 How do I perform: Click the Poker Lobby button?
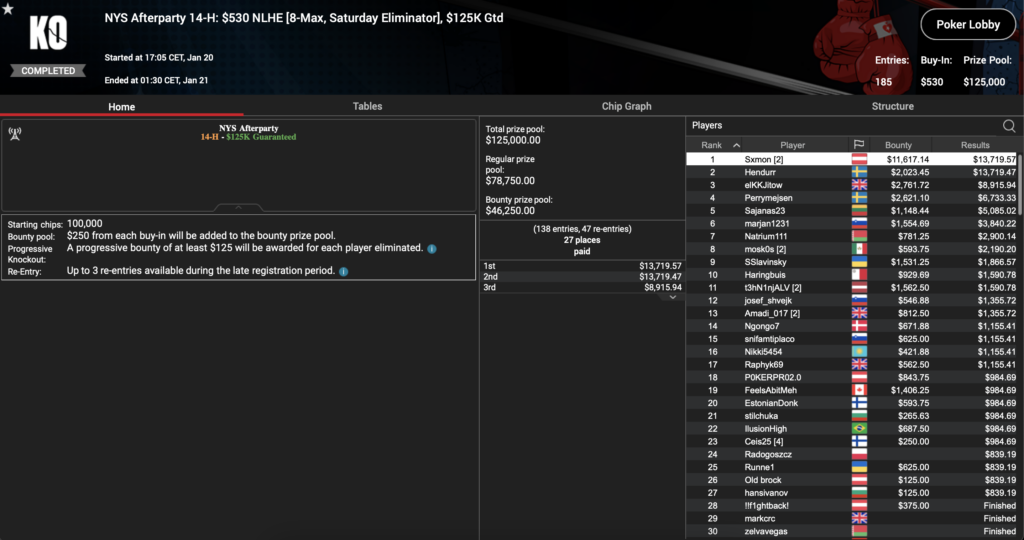967,25
